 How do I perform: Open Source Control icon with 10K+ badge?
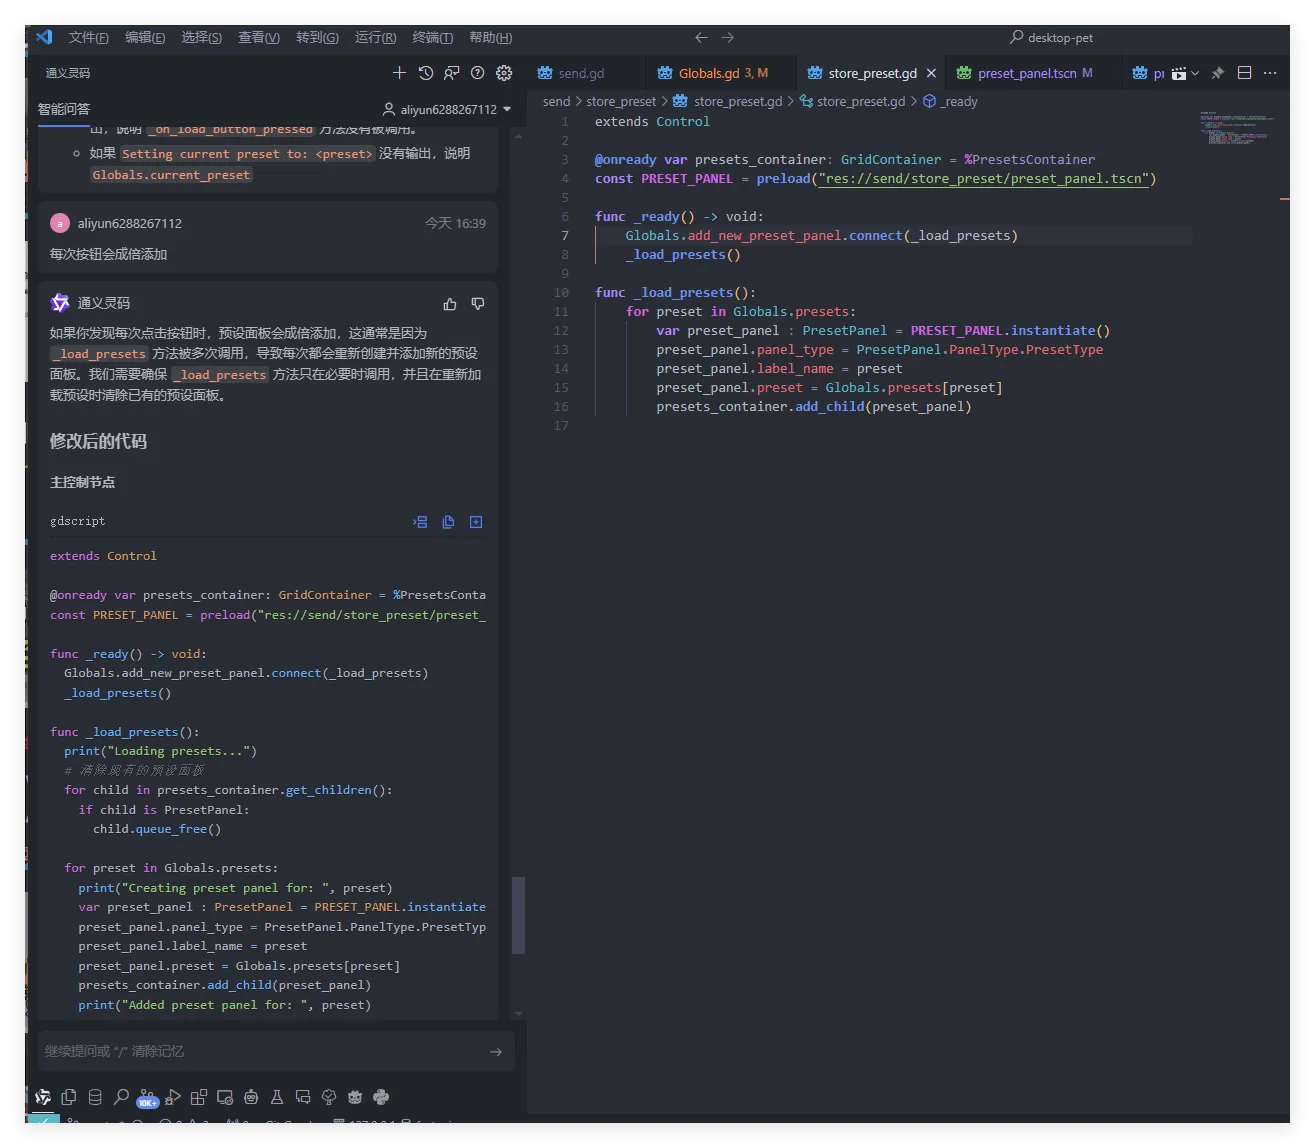[147, 1098]
